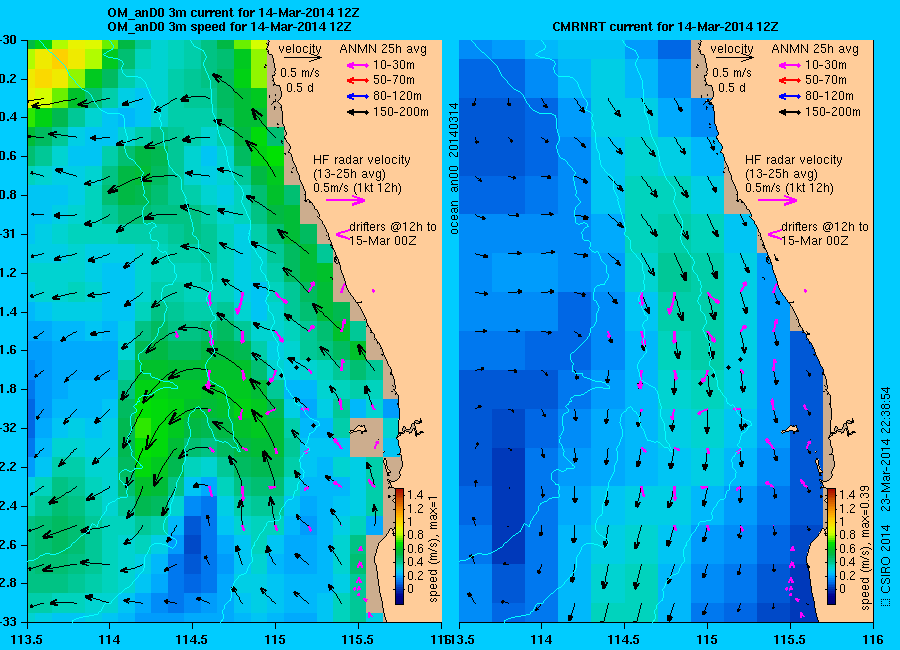
Task: Click the 114.5 longitude tick in left panel
Action: click(x=192, y=640)
